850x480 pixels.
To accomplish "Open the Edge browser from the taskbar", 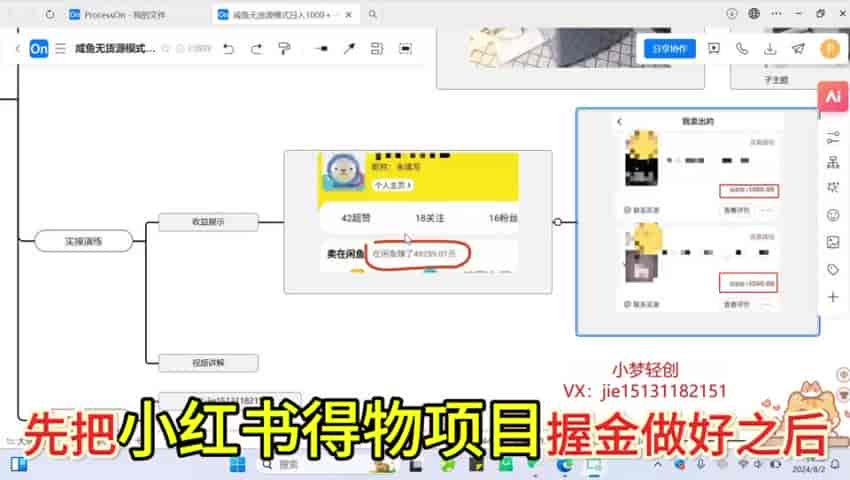I will click(564, 465).
